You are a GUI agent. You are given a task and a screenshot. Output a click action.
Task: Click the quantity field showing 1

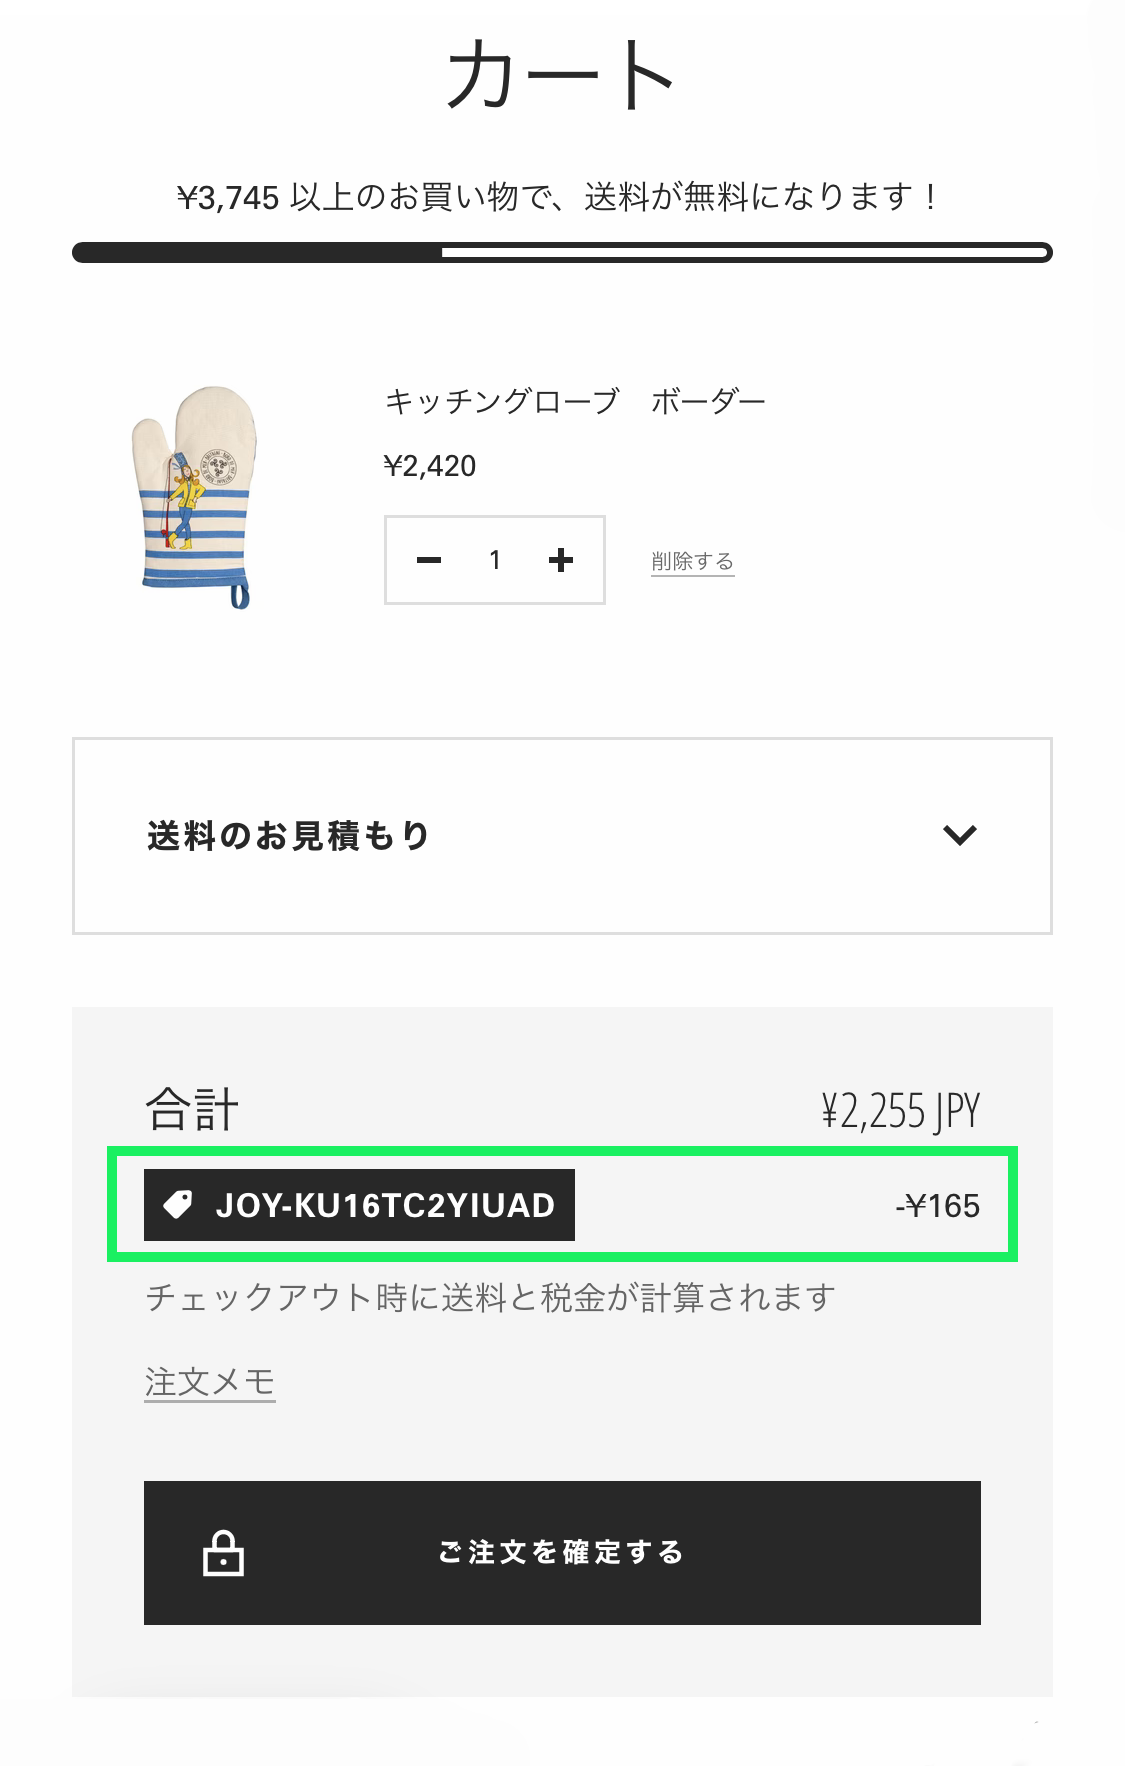pyautogui.click(x=495, y=560)
